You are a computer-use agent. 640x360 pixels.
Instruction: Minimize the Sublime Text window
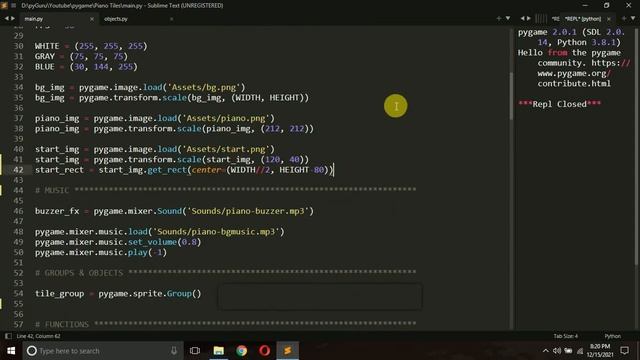point(585,5)
